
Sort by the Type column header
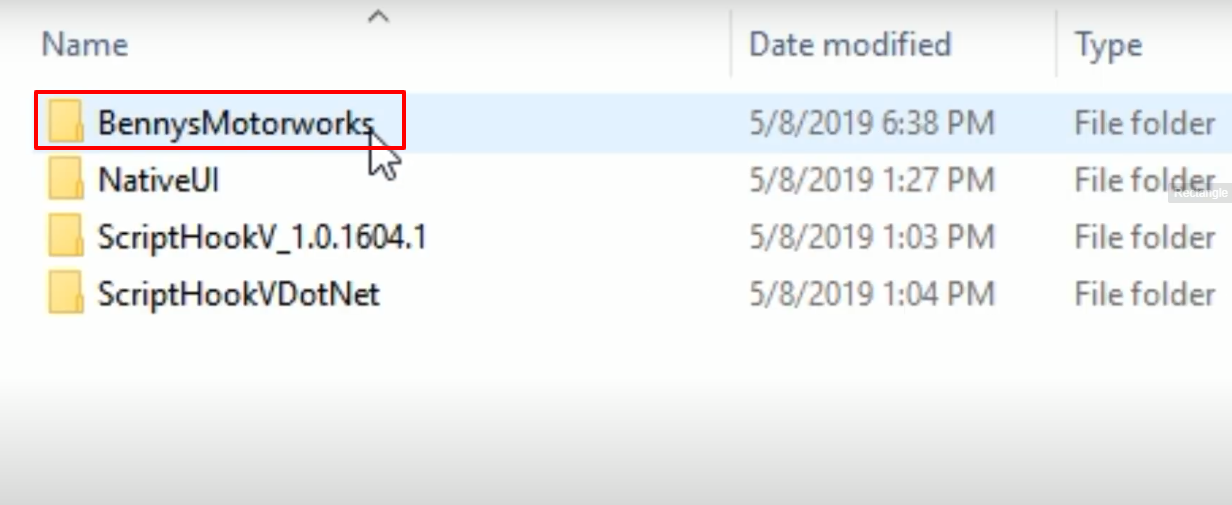1108,45
